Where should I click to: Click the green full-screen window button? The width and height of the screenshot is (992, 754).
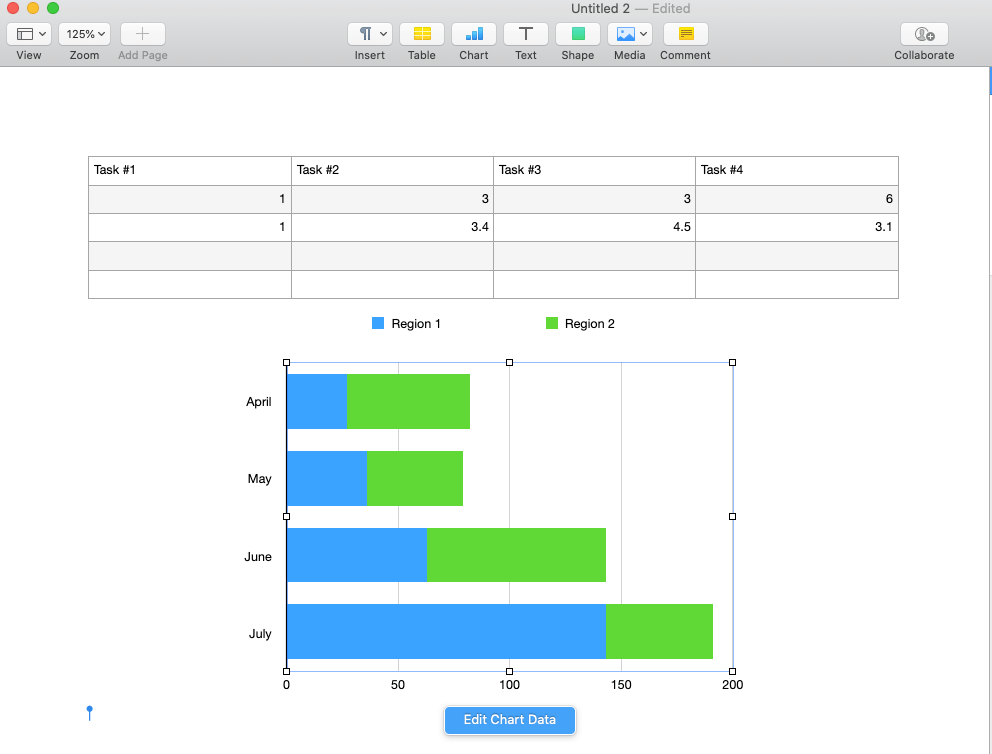53,8
